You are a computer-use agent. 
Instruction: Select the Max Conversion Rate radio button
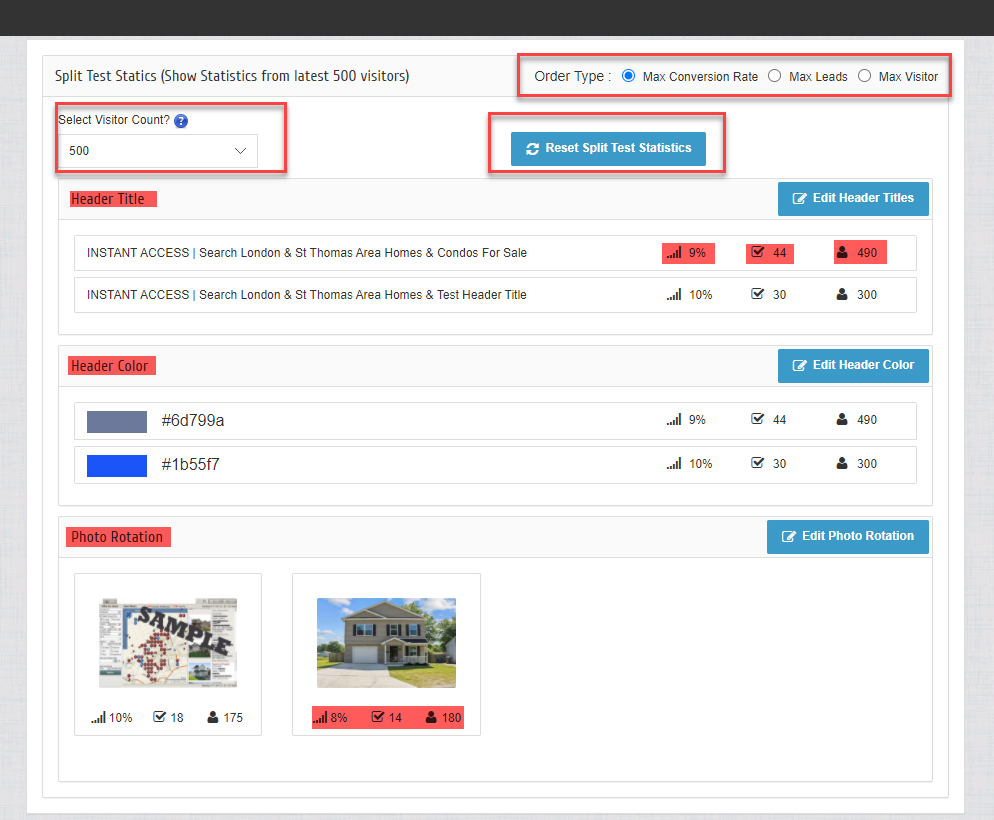pos(629,76)
